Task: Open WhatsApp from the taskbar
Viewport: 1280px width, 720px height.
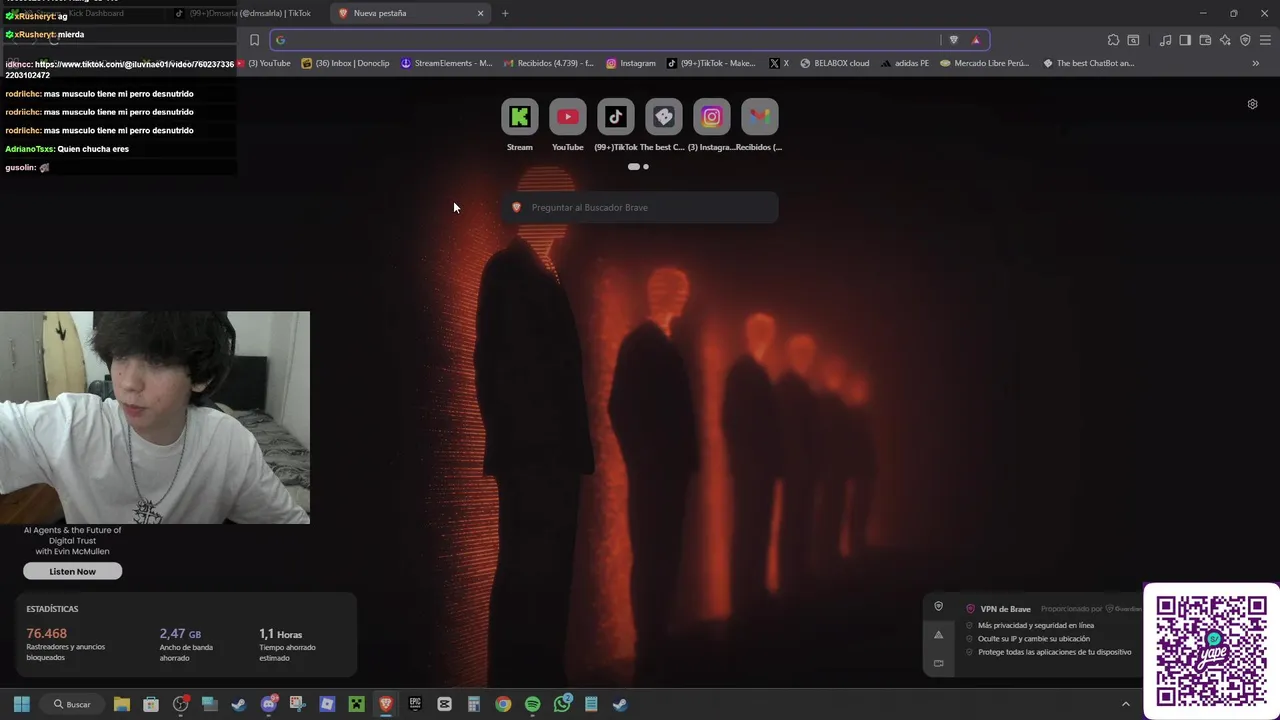Action: pos(562,704)
